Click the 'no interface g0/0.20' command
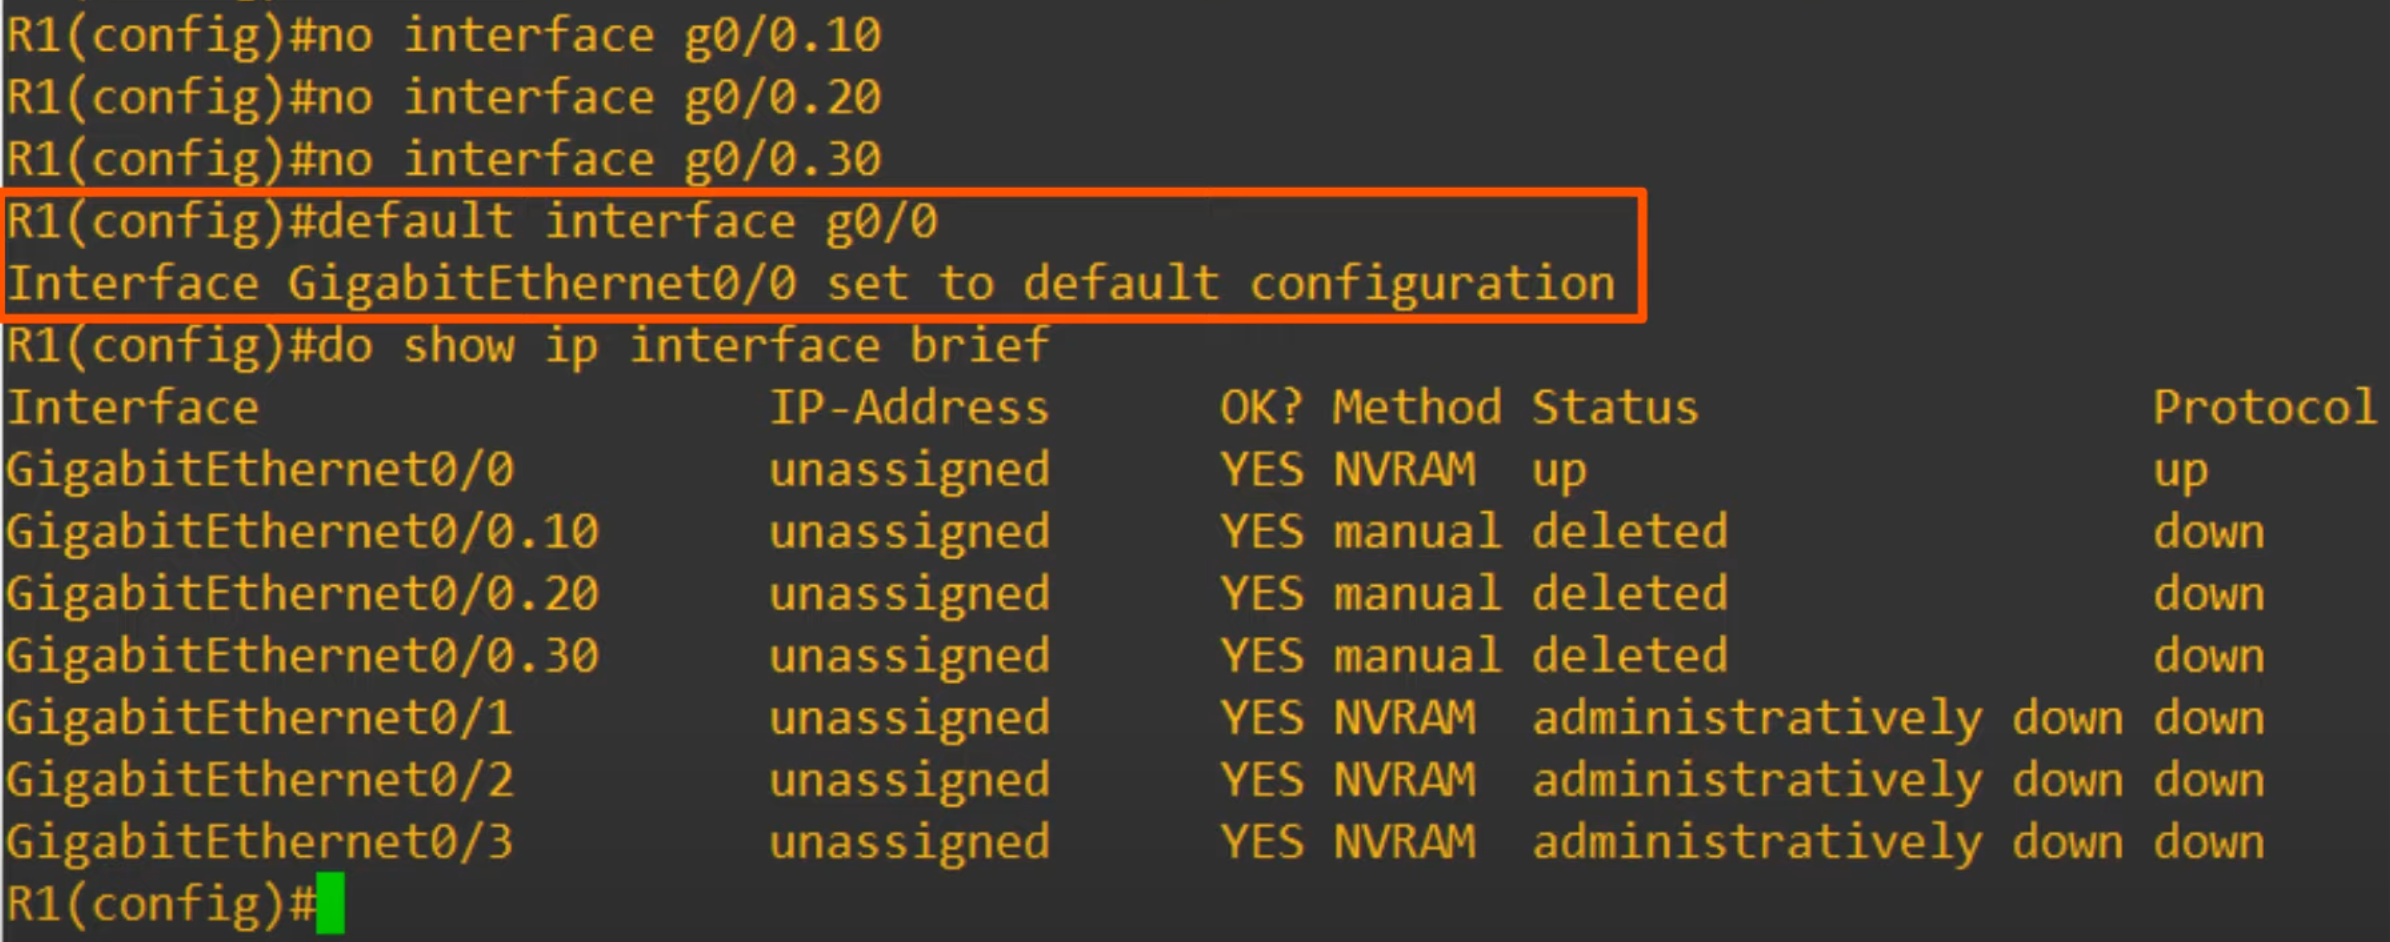 (598, 98)
